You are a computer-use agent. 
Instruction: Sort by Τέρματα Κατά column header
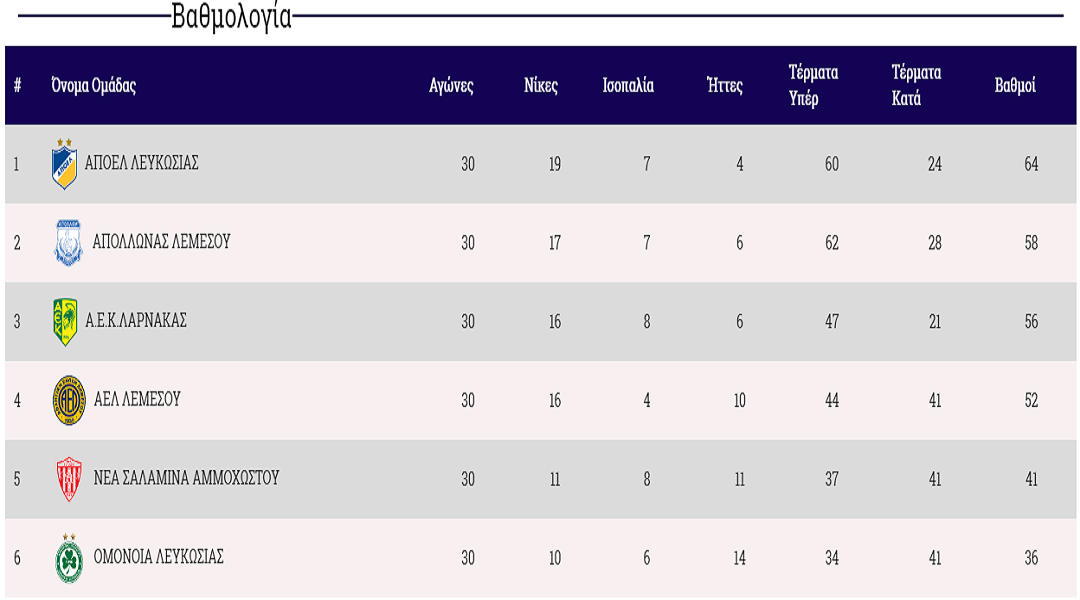916,85
